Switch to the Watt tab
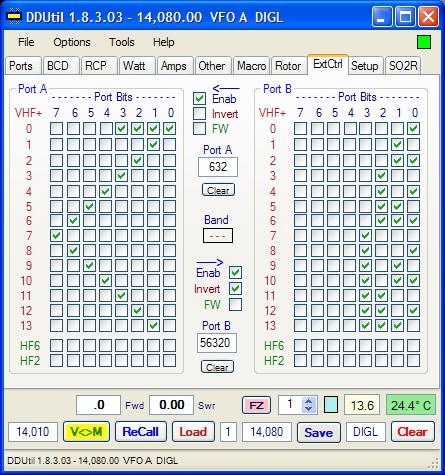 (137, 66)
